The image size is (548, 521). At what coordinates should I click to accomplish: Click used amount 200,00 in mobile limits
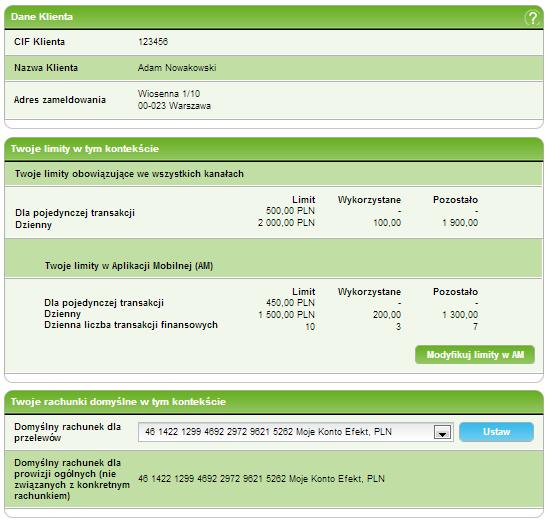click(387, 314)
